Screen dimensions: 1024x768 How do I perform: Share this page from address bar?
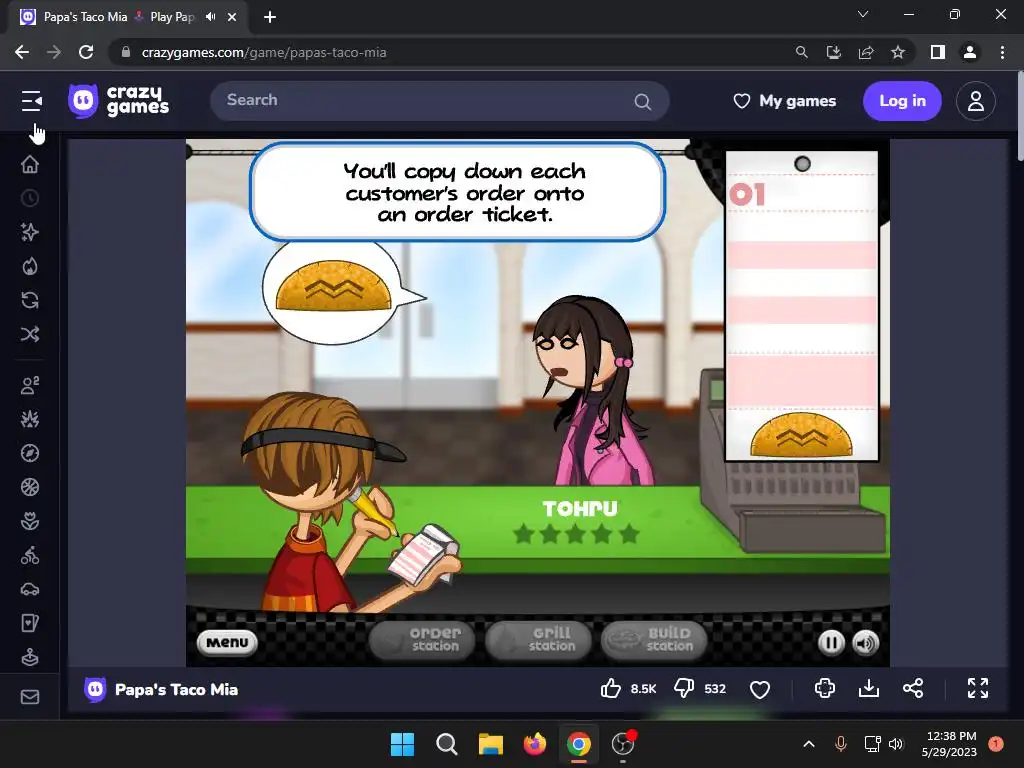pos(866,52)
